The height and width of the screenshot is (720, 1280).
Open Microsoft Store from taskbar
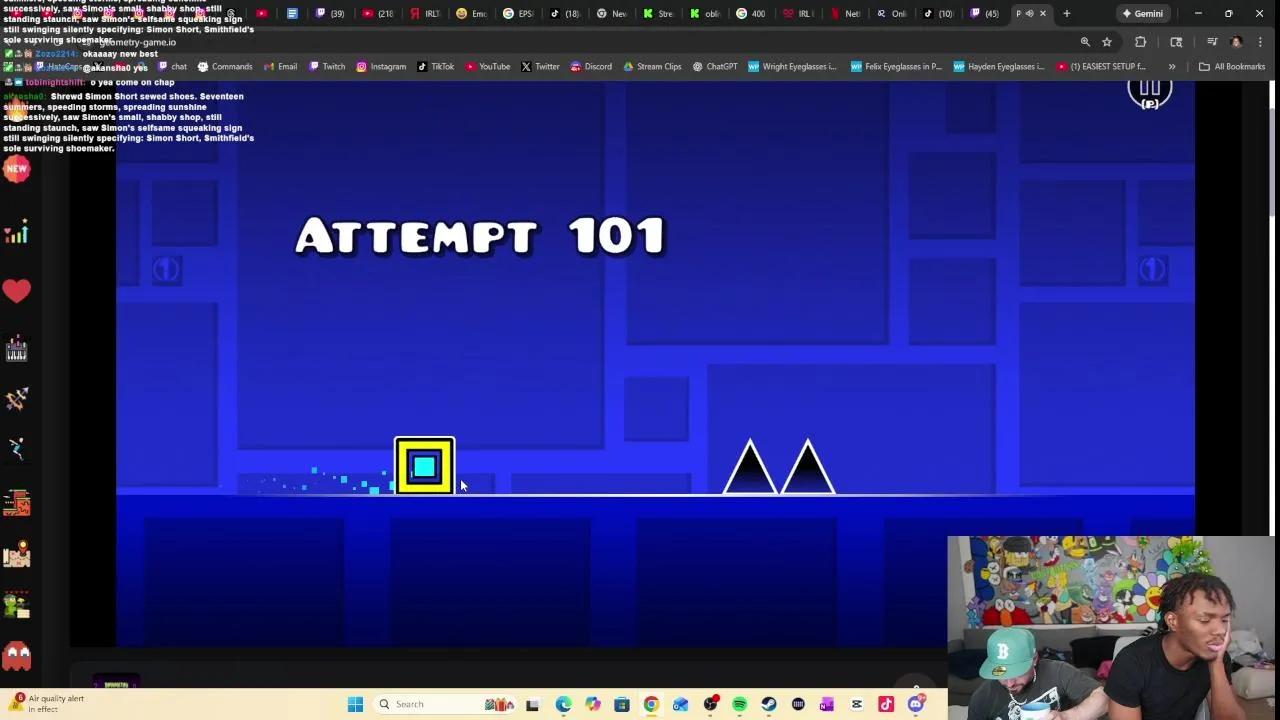pos(622,704)
